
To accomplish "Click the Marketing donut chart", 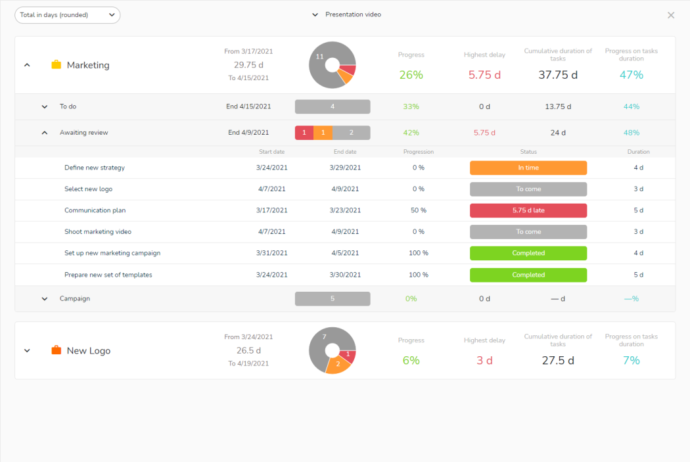I will [332, 65].
